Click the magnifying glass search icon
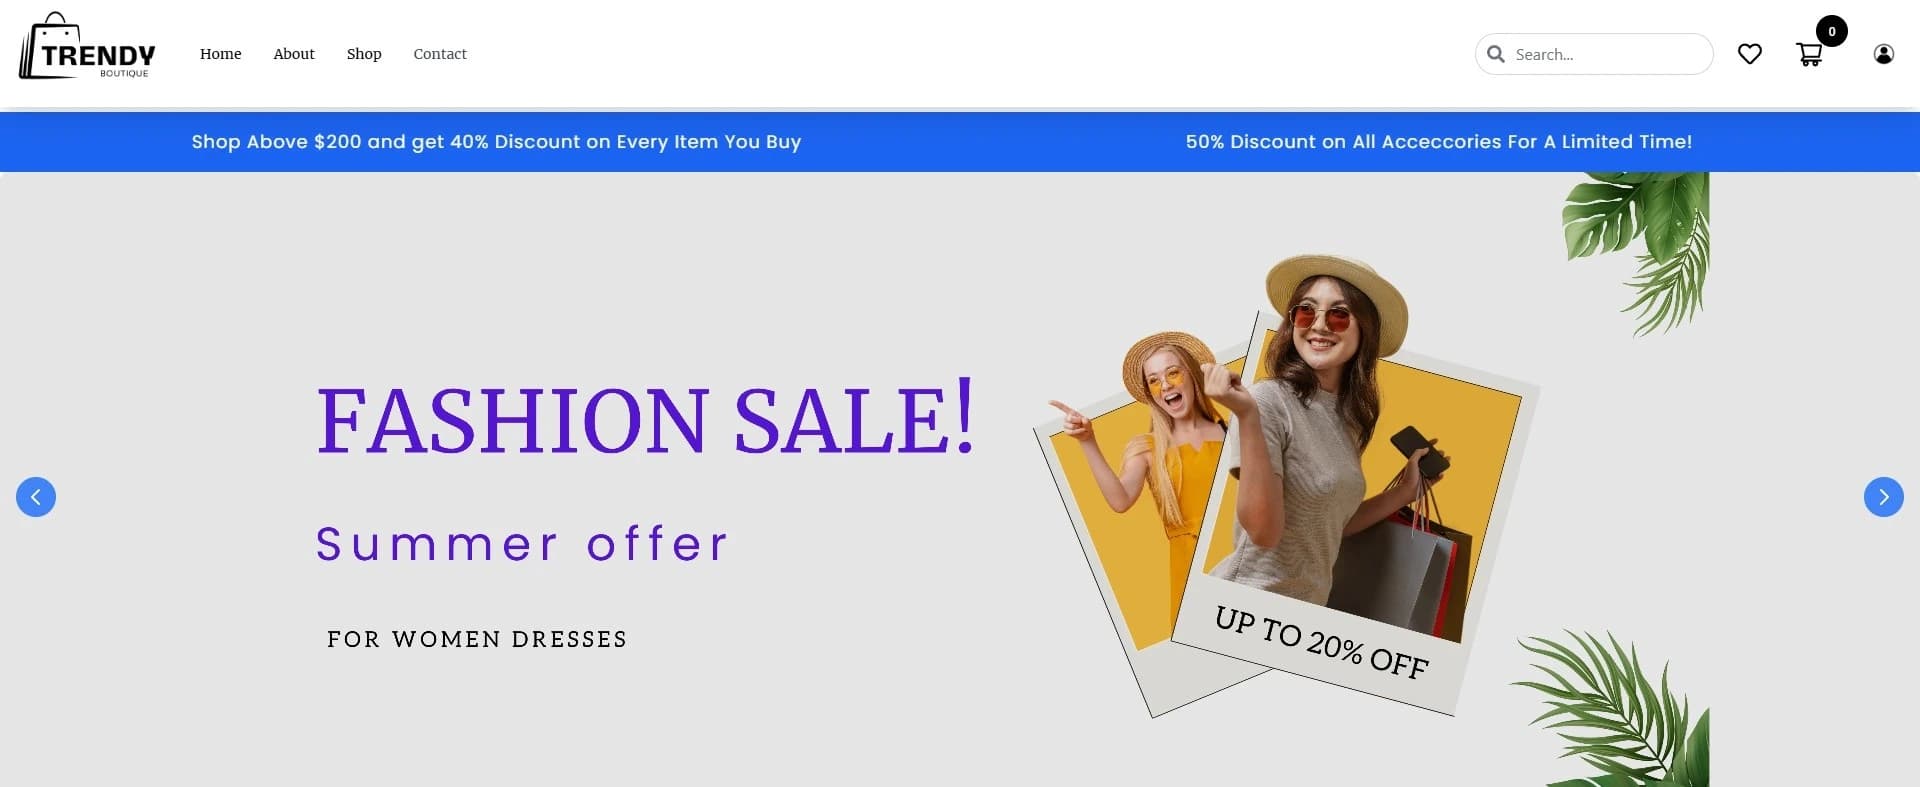The width and height of the screenshot is (1920, 787). (x=1496, y=54)
